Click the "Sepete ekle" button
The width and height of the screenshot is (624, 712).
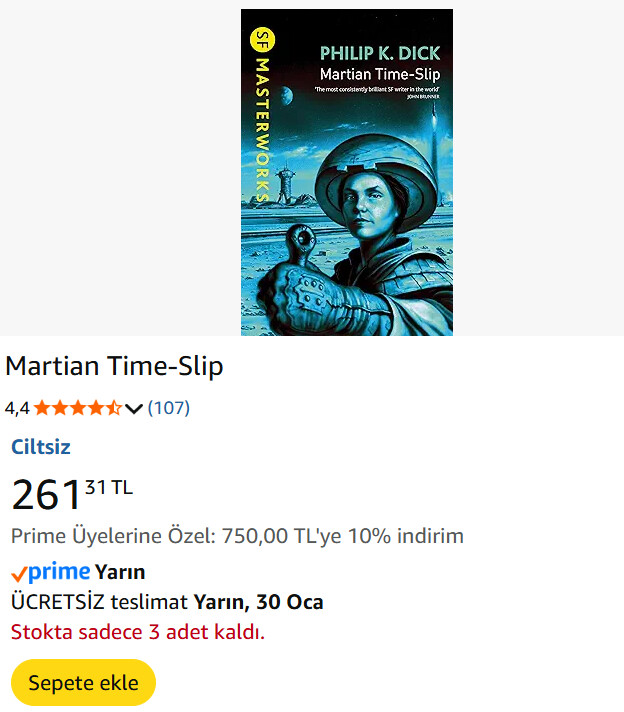(83, 683)
